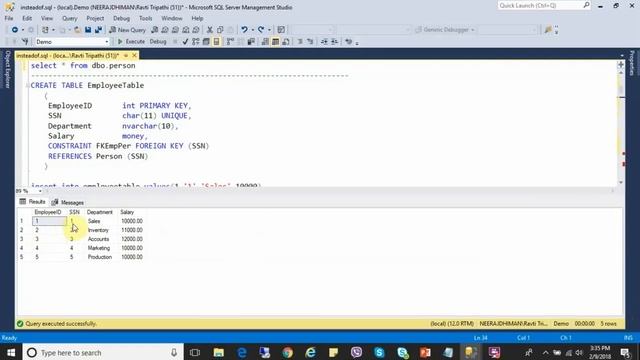Click the Undo arrow icon
Image resolution: width=640 pixels, height=360 pixels.
click(x=244, y=30)
